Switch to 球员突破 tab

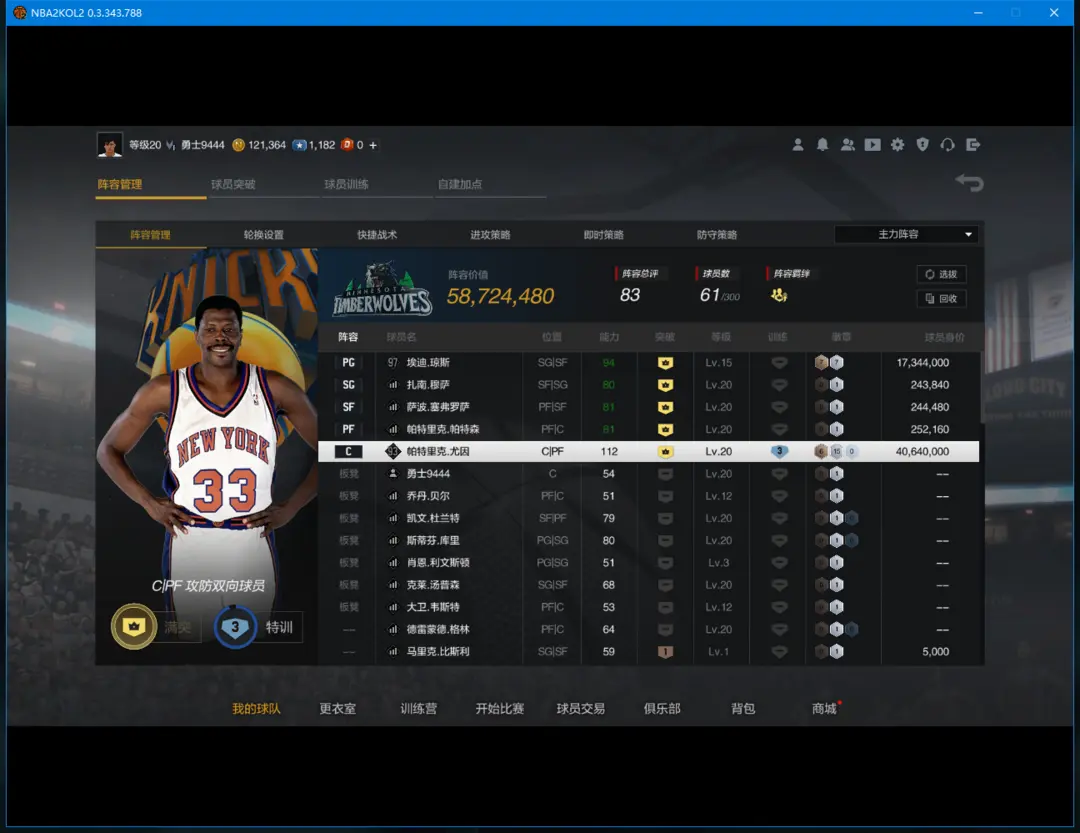tap(233, 184)
